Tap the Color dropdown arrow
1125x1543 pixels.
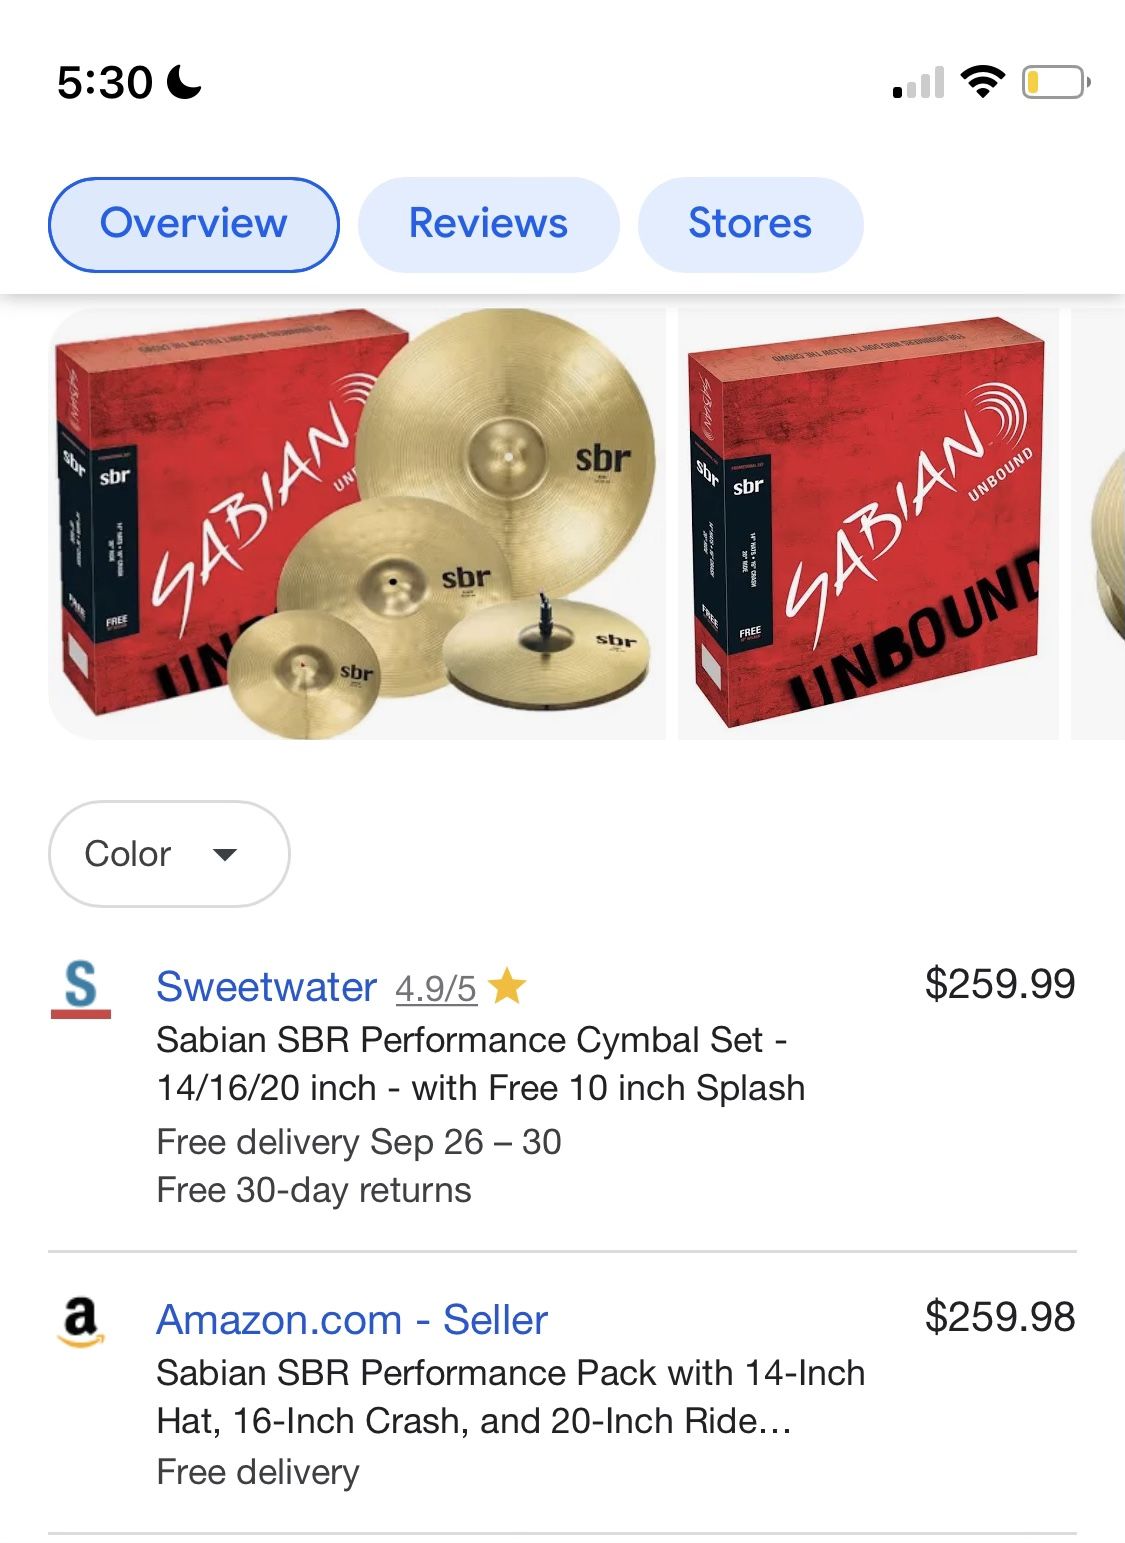tap(225, 855)
